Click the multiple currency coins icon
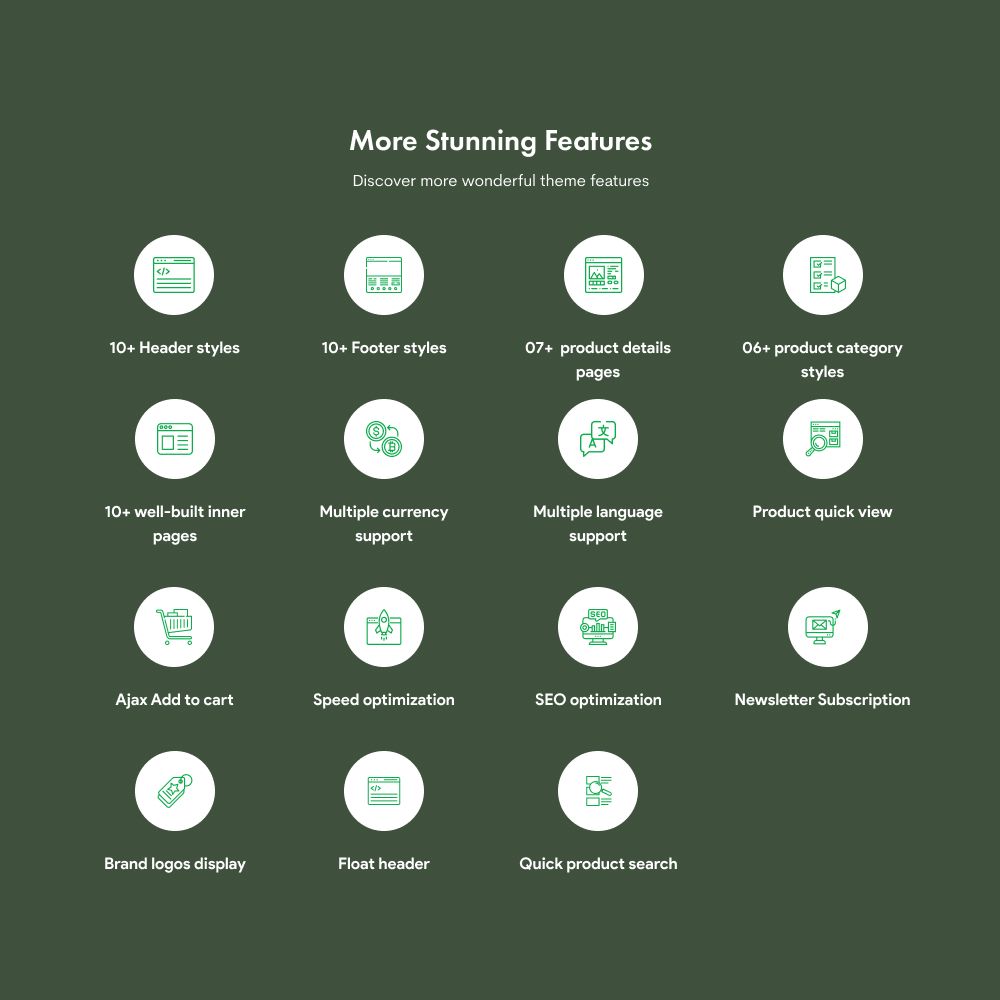This screenshot has width=1000, height=1000. [x=384, y=439]
